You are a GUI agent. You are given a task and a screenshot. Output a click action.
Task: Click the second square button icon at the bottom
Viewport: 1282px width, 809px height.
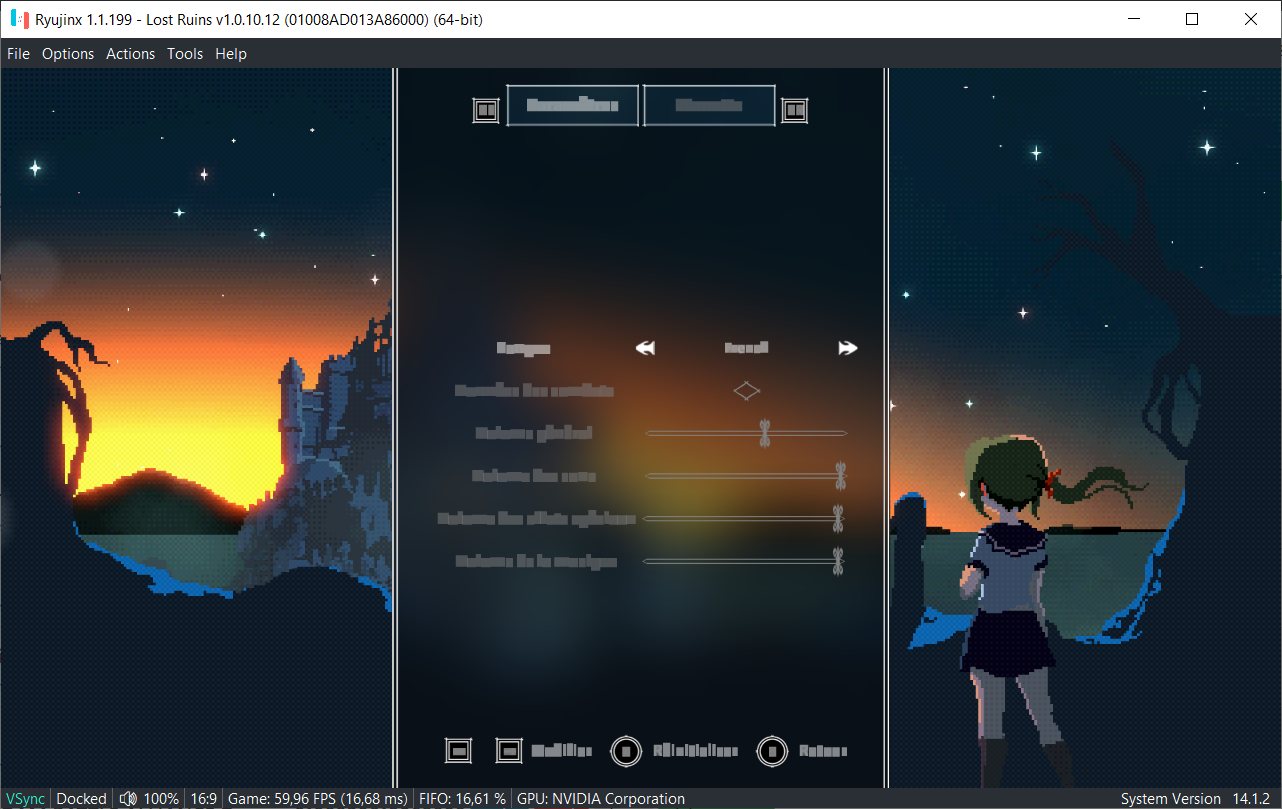pyautogui.click(x=509, y=750)
